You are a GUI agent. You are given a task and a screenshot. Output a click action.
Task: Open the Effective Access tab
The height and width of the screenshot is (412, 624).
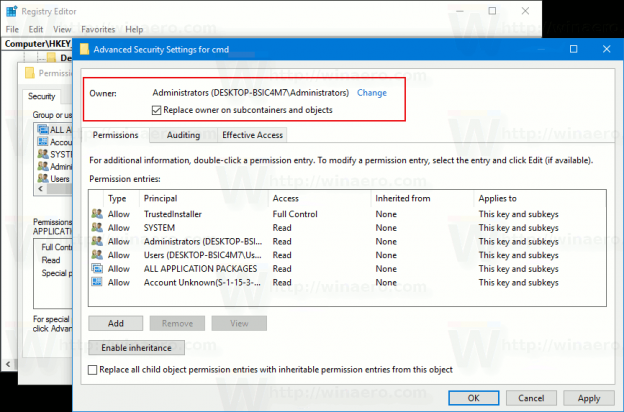click(x=252, y=135)
